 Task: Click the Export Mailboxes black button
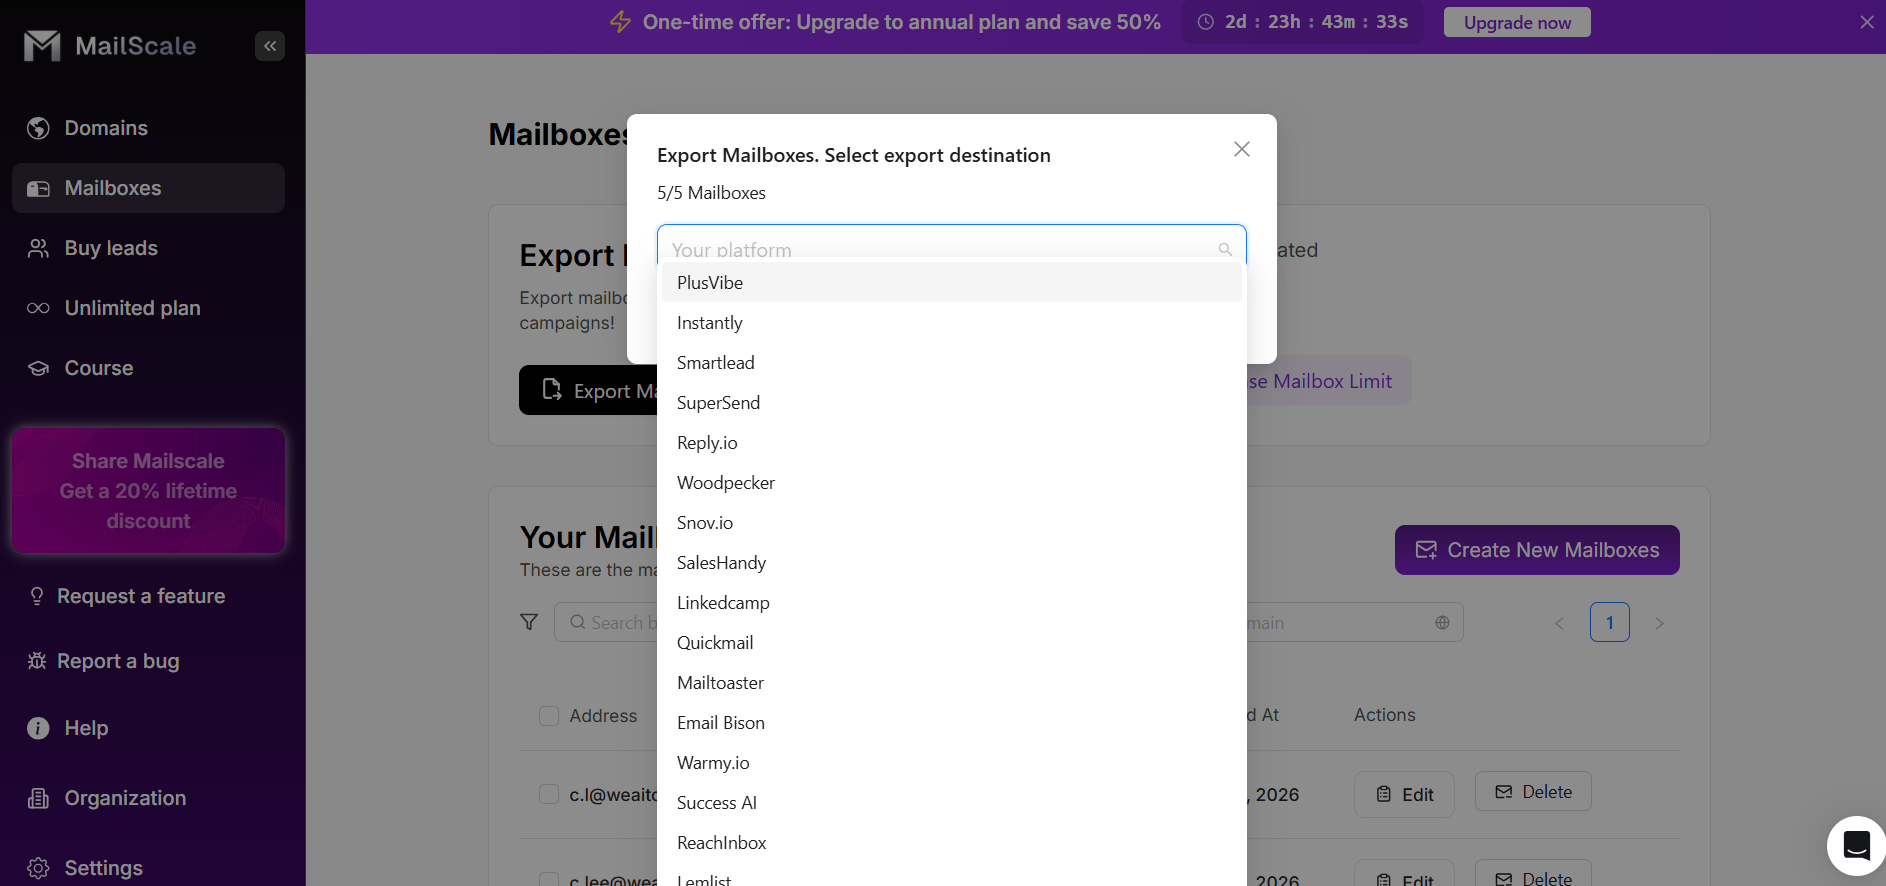pos(588,390)
